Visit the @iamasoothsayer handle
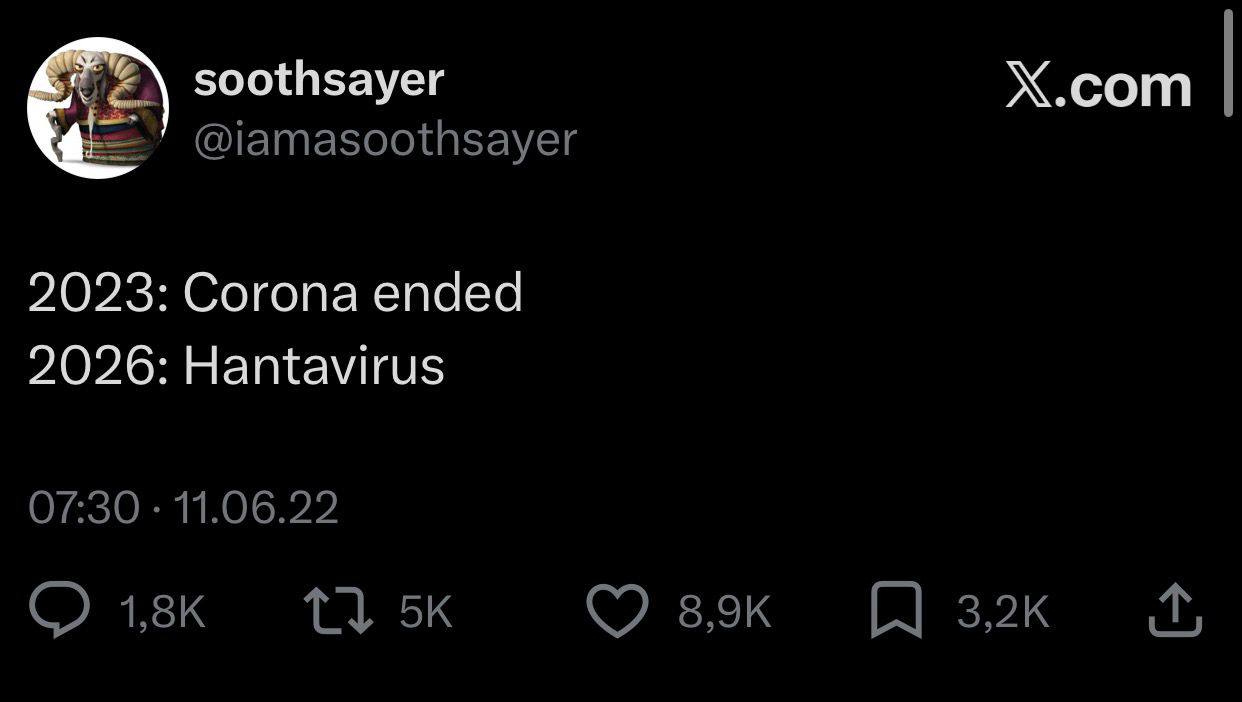The height and width of the screenshot is (702, 1242). click(x=385, y=139)
